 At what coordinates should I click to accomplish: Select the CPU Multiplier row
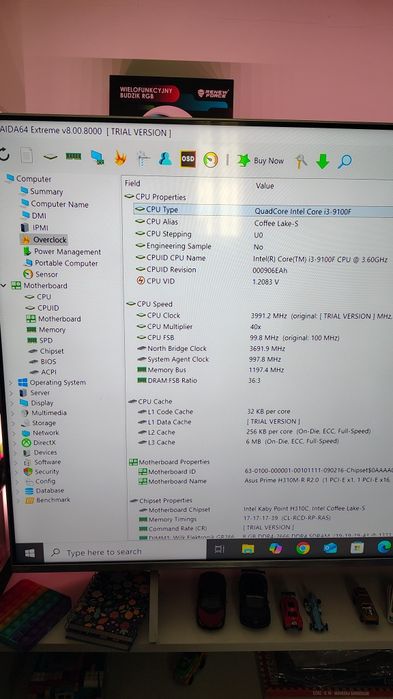pyautogui.click(x=264, y=327)
